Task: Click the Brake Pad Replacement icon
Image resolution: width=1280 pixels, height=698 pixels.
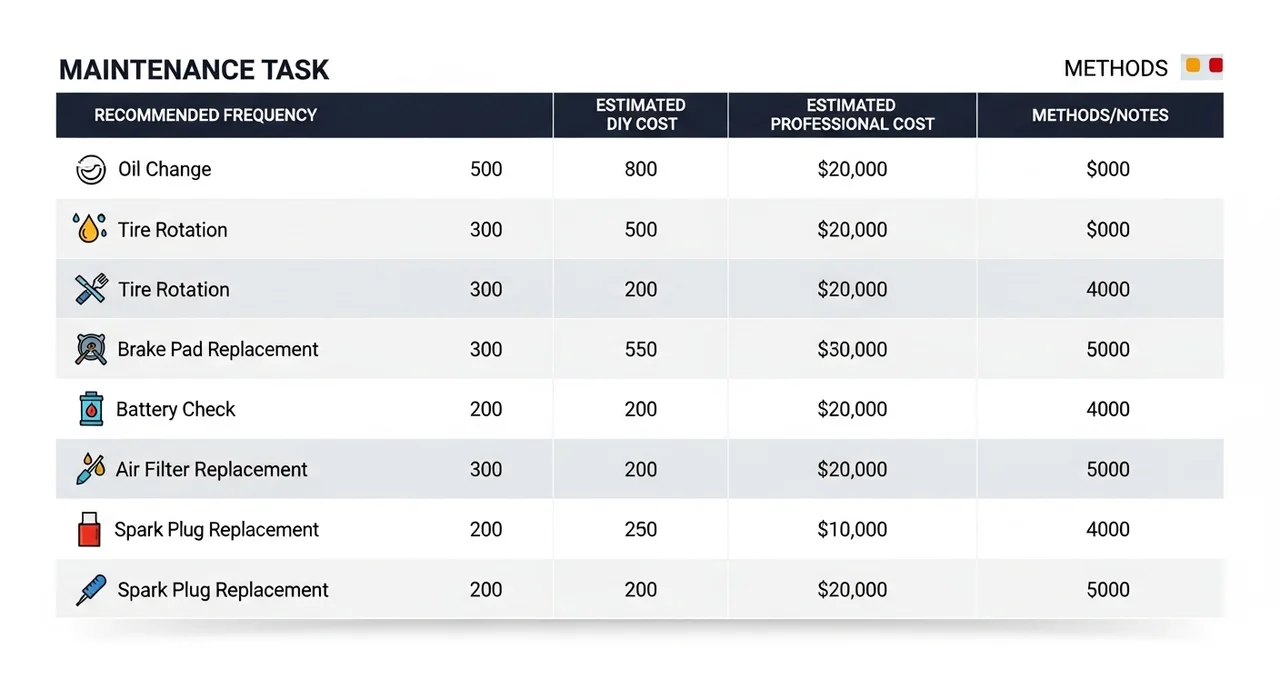Action: (x=91, y=349)
